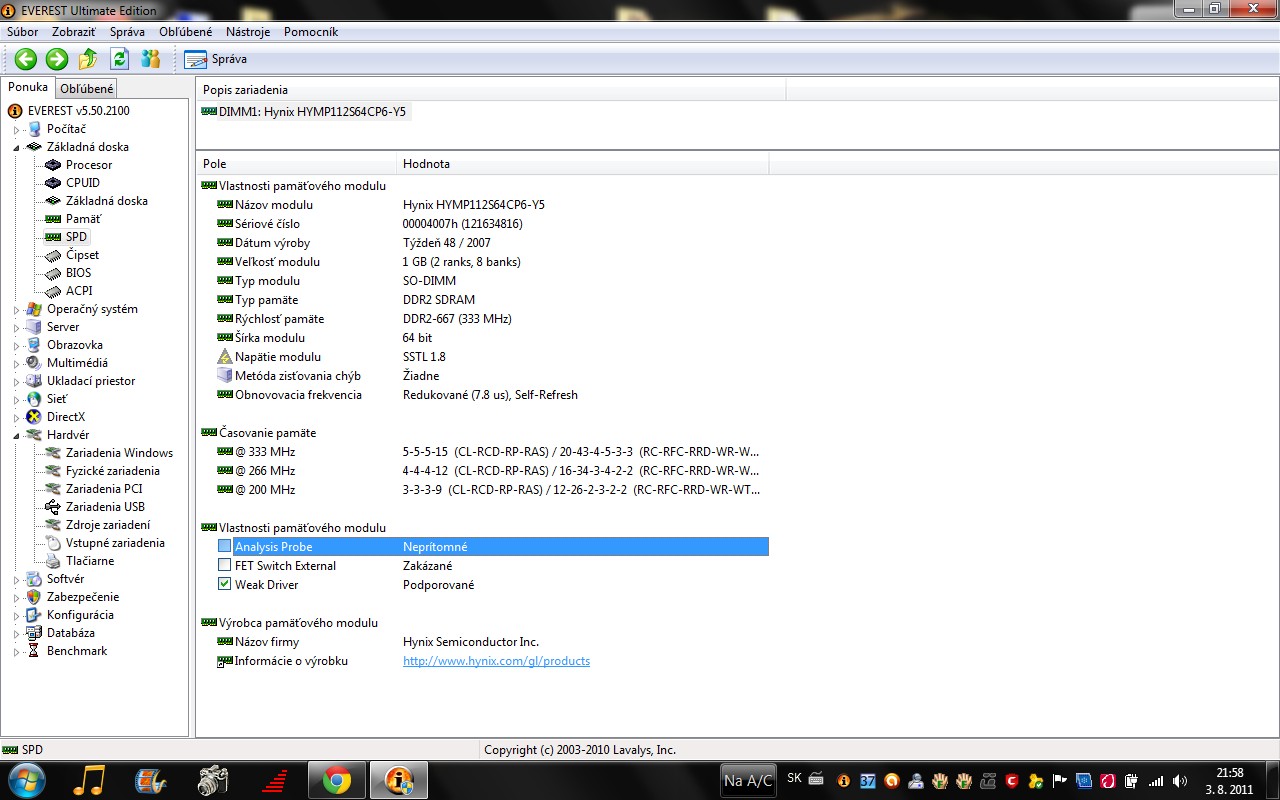Viewport: 1280px width, 800px height.
Task: Open the Súbor menu
Action: tap(22, 32)
